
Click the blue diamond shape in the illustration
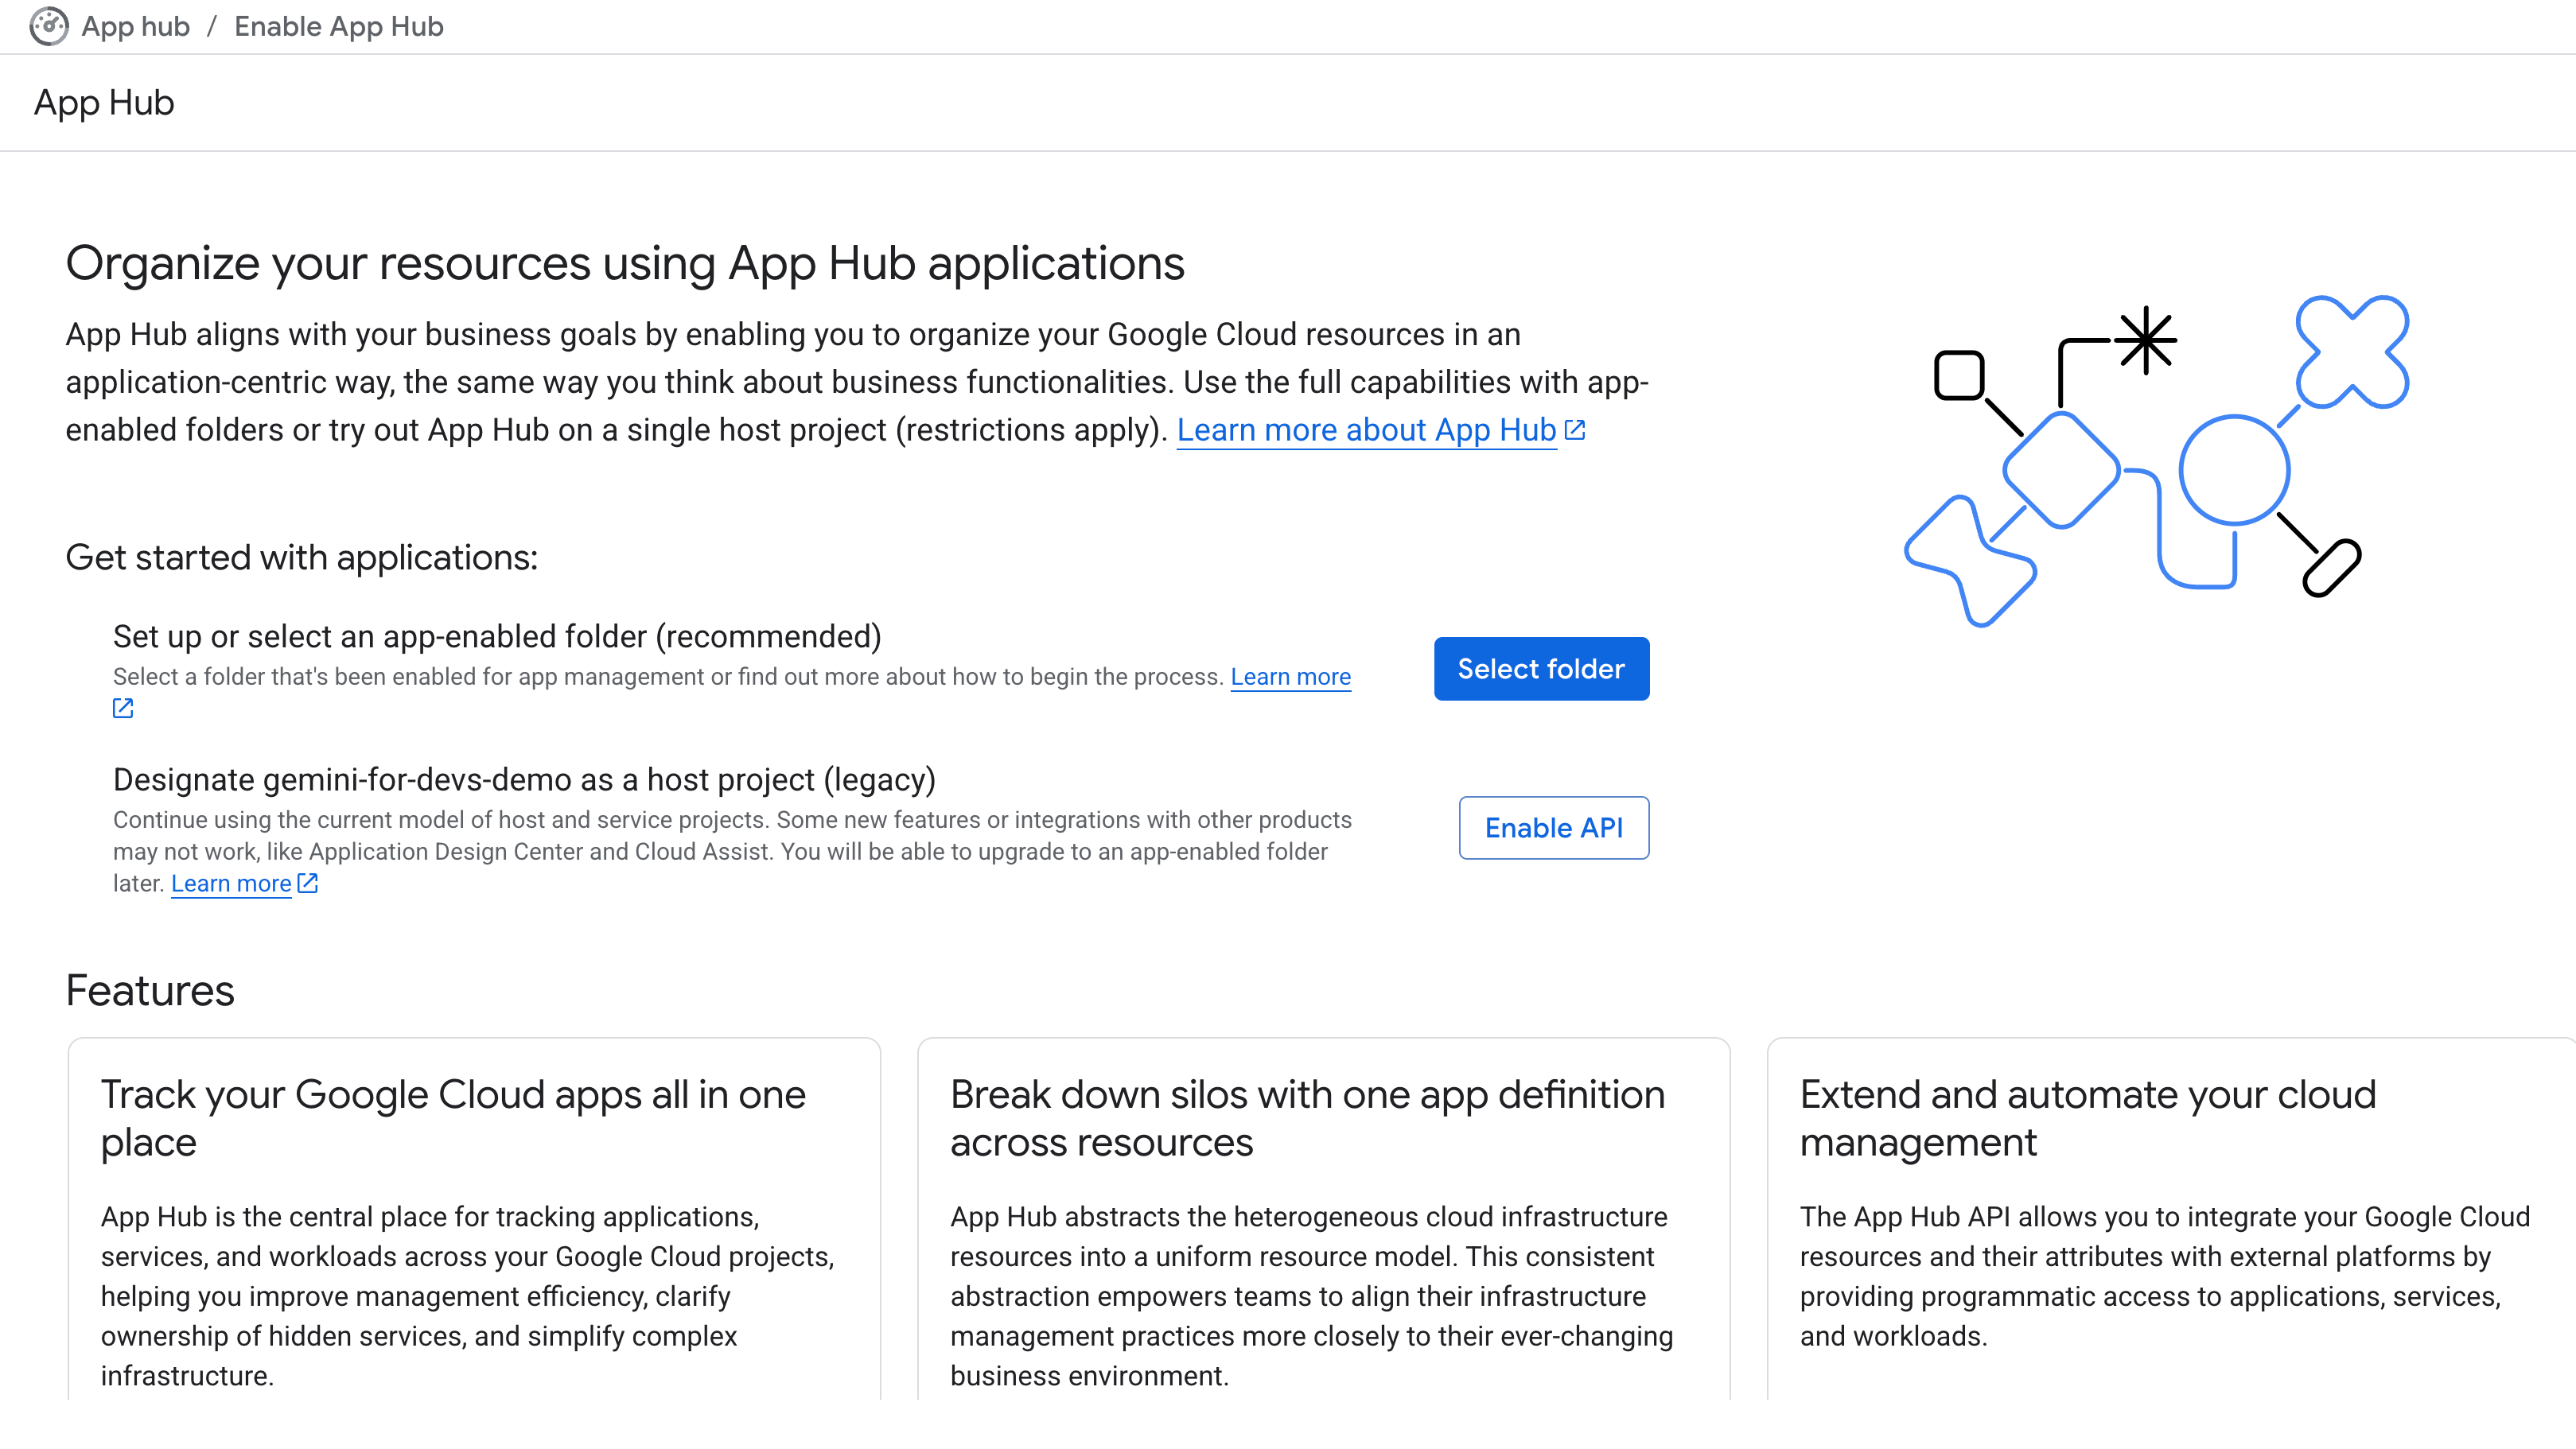click(x=2061, y=470)
